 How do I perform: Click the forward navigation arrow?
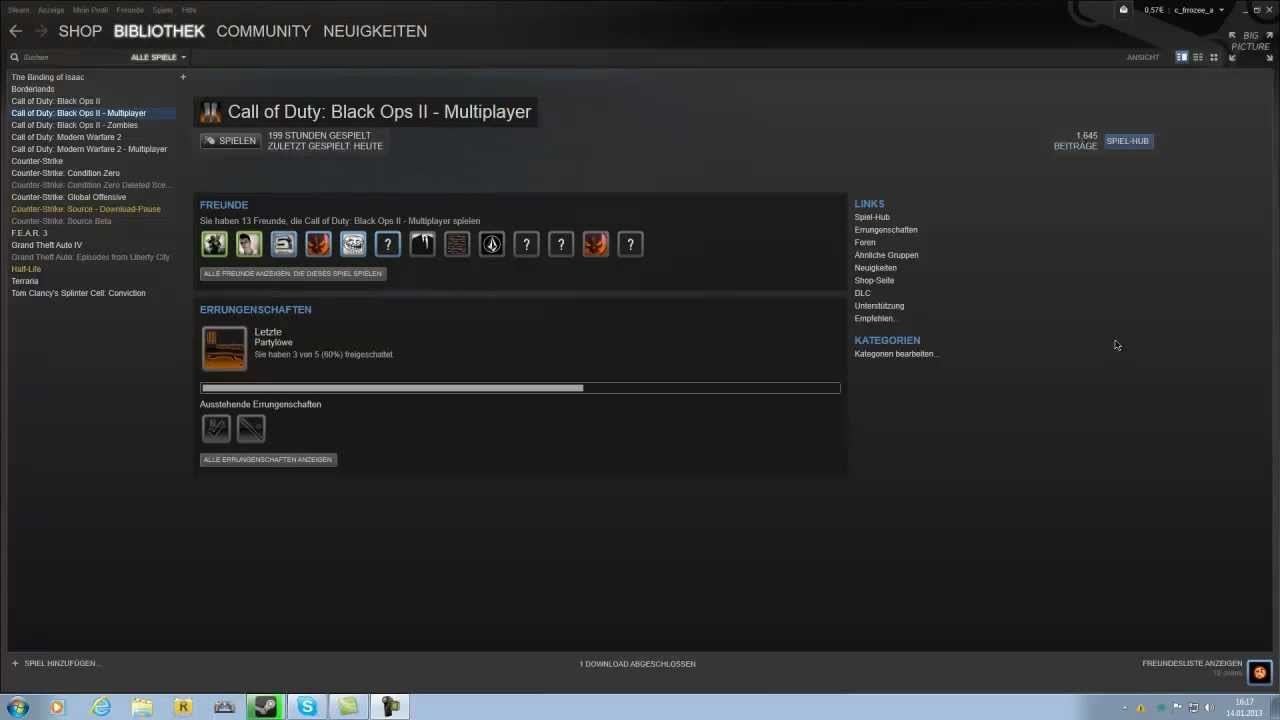click(x=41, y=31)
